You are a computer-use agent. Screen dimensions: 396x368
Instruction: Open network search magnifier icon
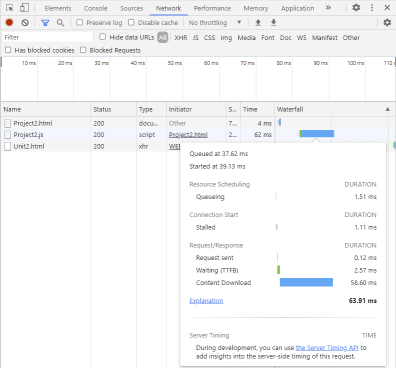click(x=60, y=23)
